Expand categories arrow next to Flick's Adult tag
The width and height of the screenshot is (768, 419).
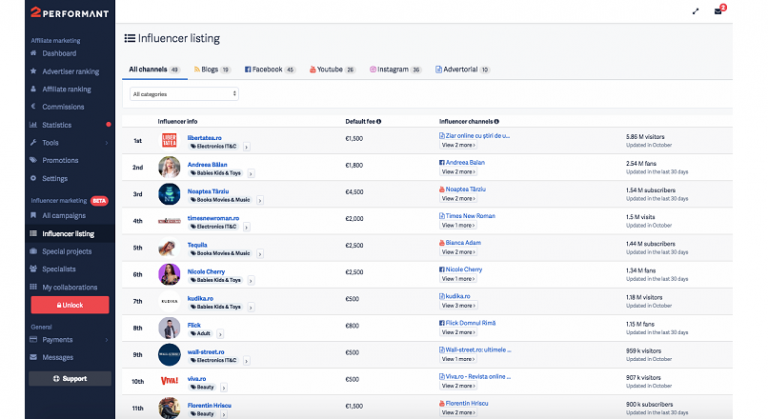(x=220, y=334)
